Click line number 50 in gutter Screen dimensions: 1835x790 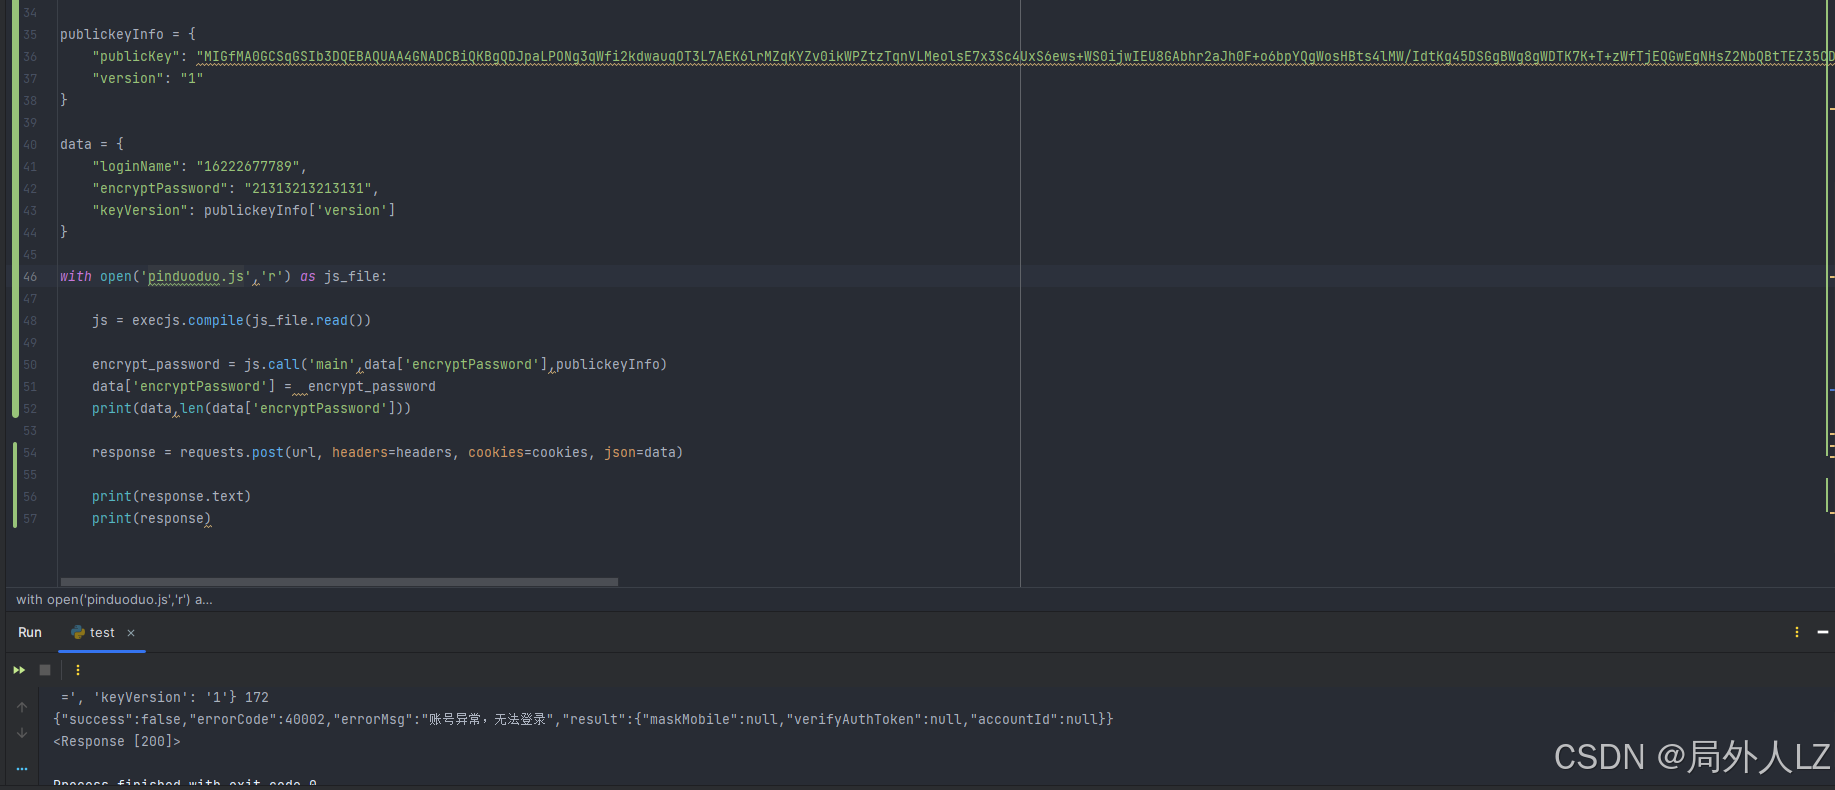pyautogui.click(x=30, y=365)
